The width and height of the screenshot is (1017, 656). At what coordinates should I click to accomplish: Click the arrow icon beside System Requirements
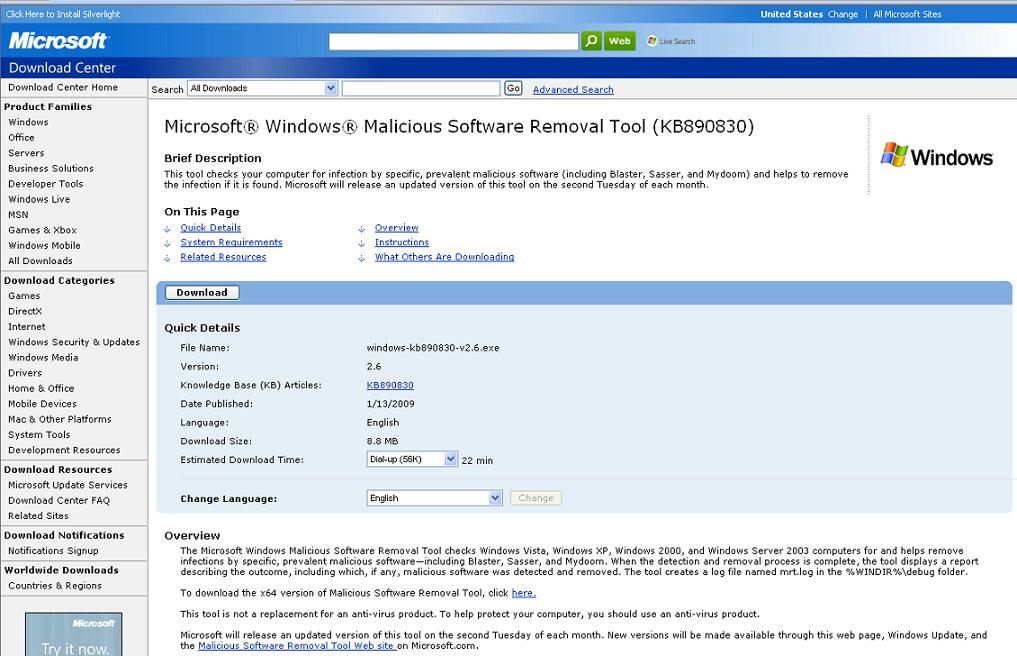[167, 243]
